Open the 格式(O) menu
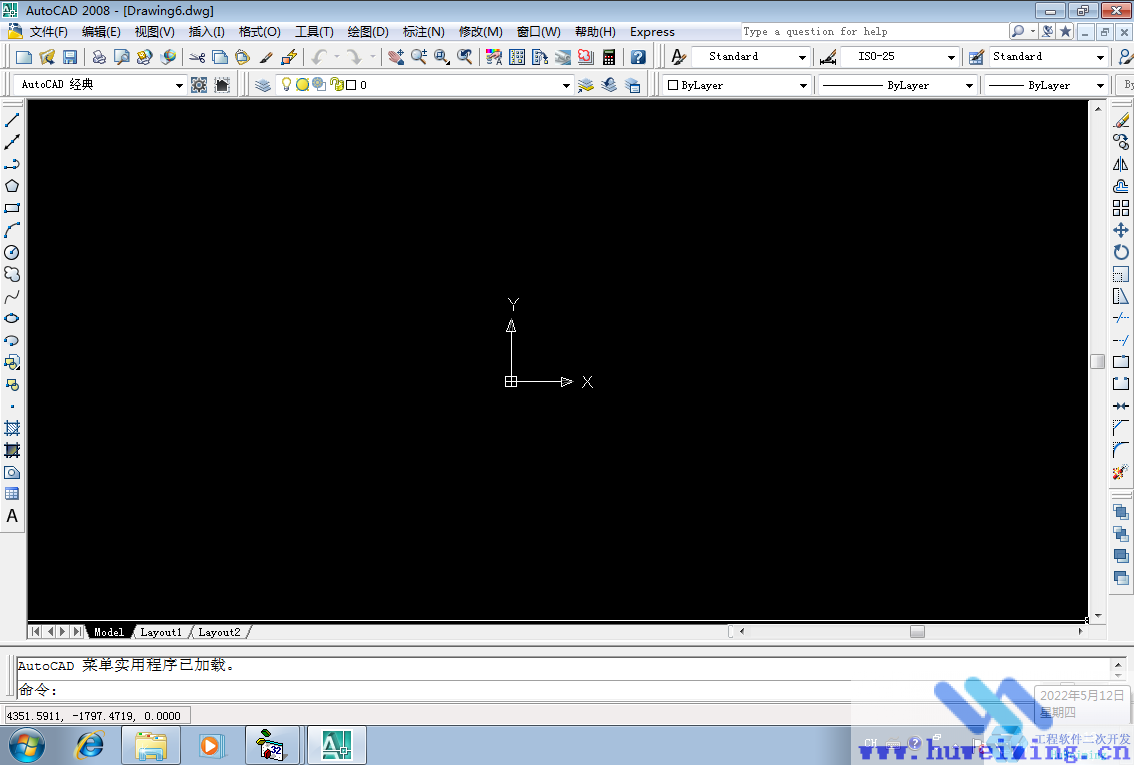The image size is (1134, 765). [x=260, y=32]
